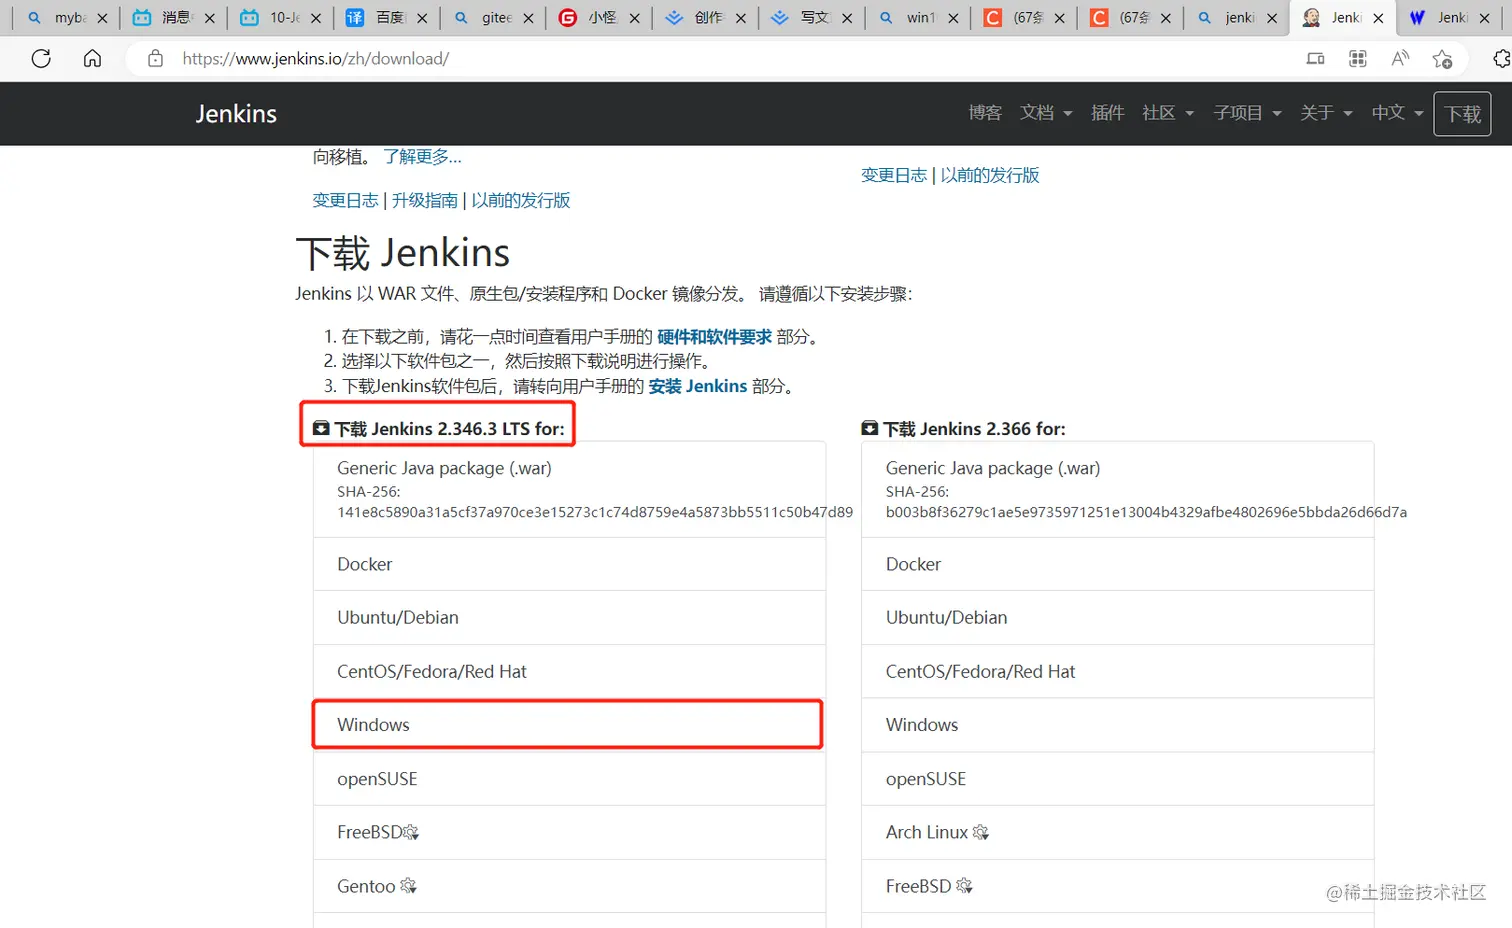Select Windows under Jenkins 2.366

(1117, 725)
